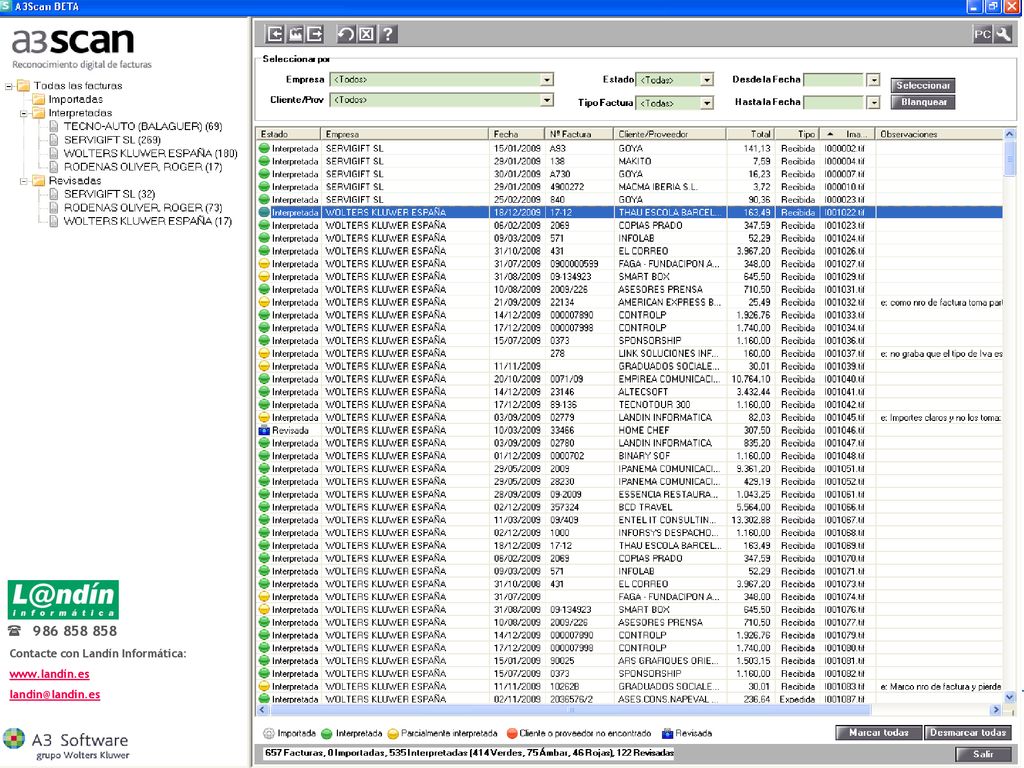Click in the Hasta la Fecha date field
This screenshot has height=768, width=1024.
tap(833, 103)
